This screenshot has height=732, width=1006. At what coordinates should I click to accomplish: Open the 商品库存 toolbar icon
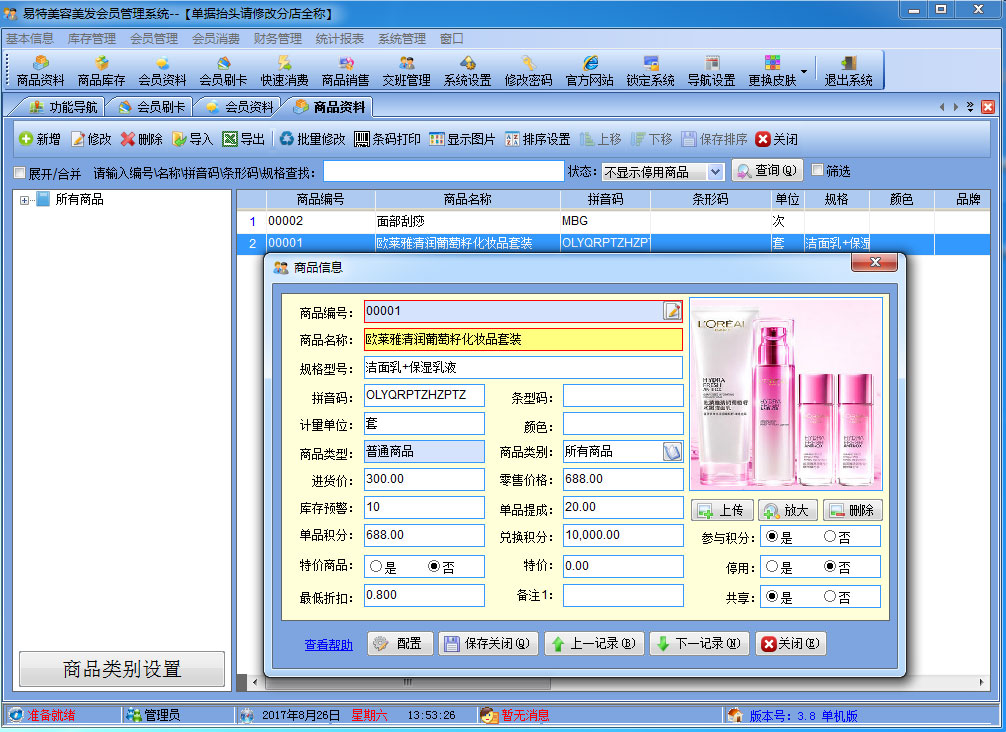pyautogui.click(x=101, y=71)
